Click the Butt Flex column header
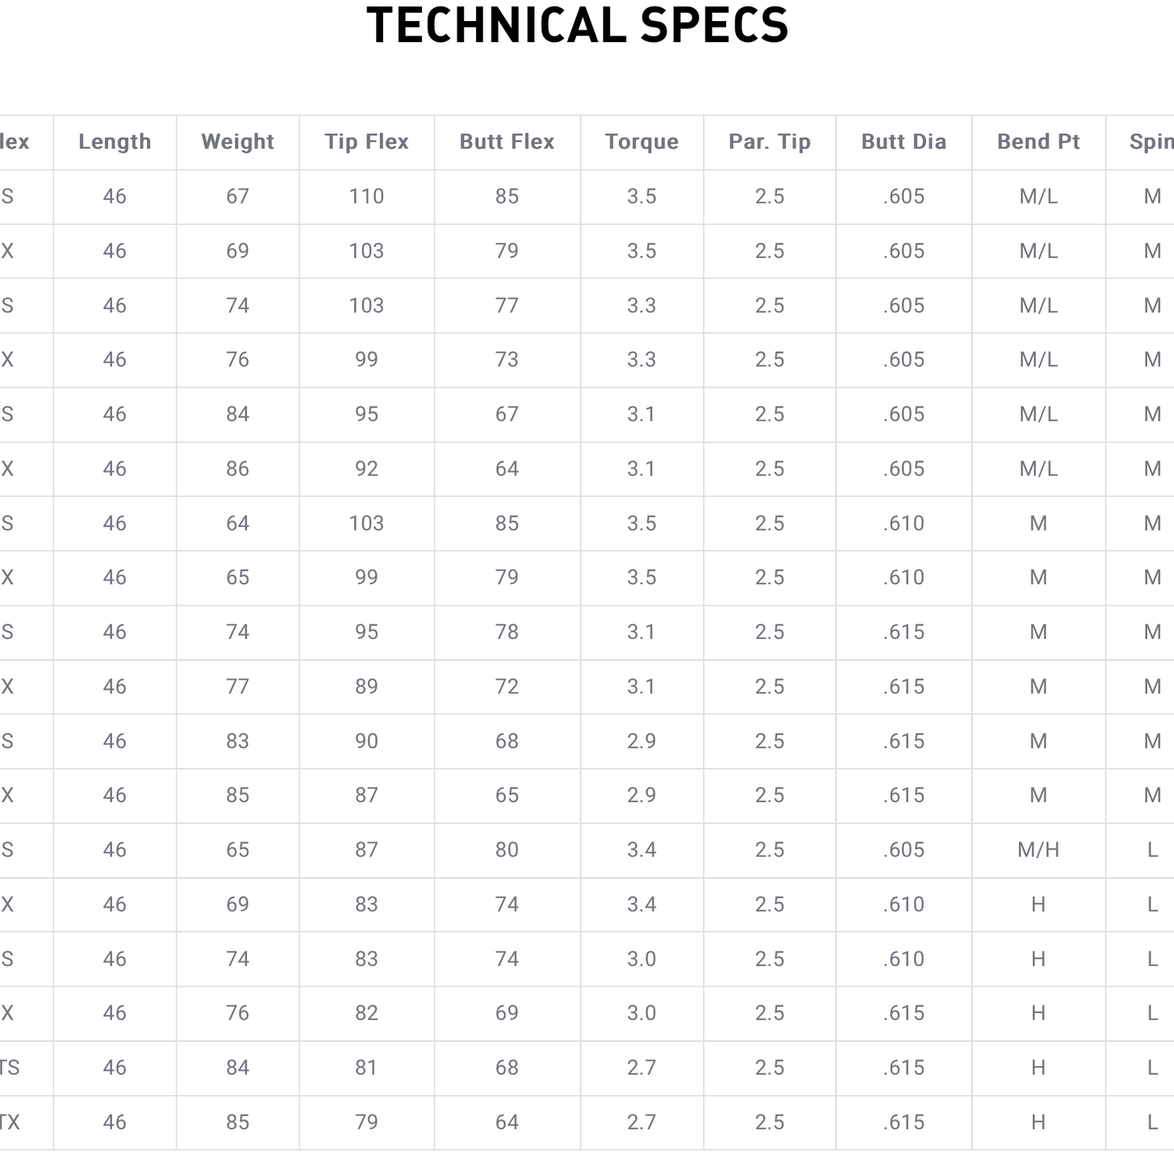The image size is (1174, 1174). coord(507,142)
